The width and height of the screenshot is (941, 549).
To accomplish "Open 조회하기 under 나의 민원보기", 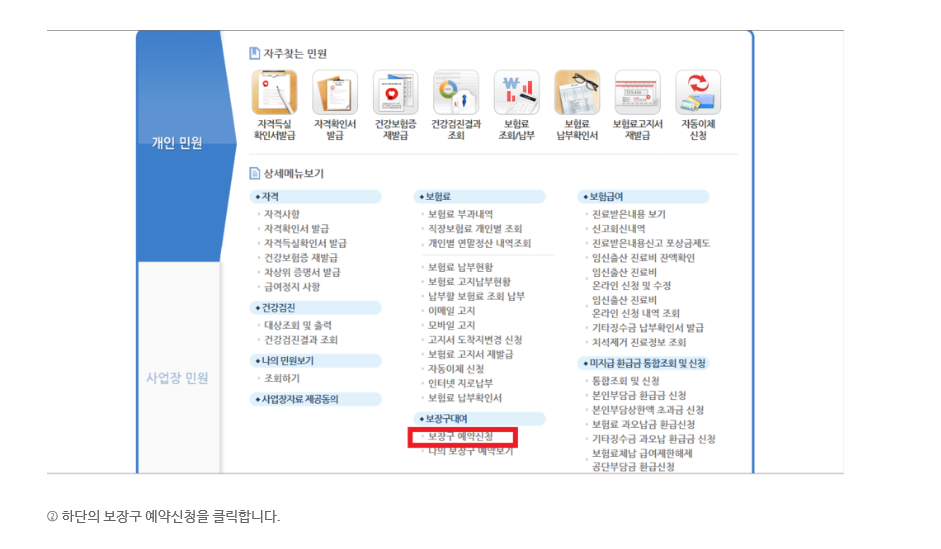I will click(x=281, y=379).
